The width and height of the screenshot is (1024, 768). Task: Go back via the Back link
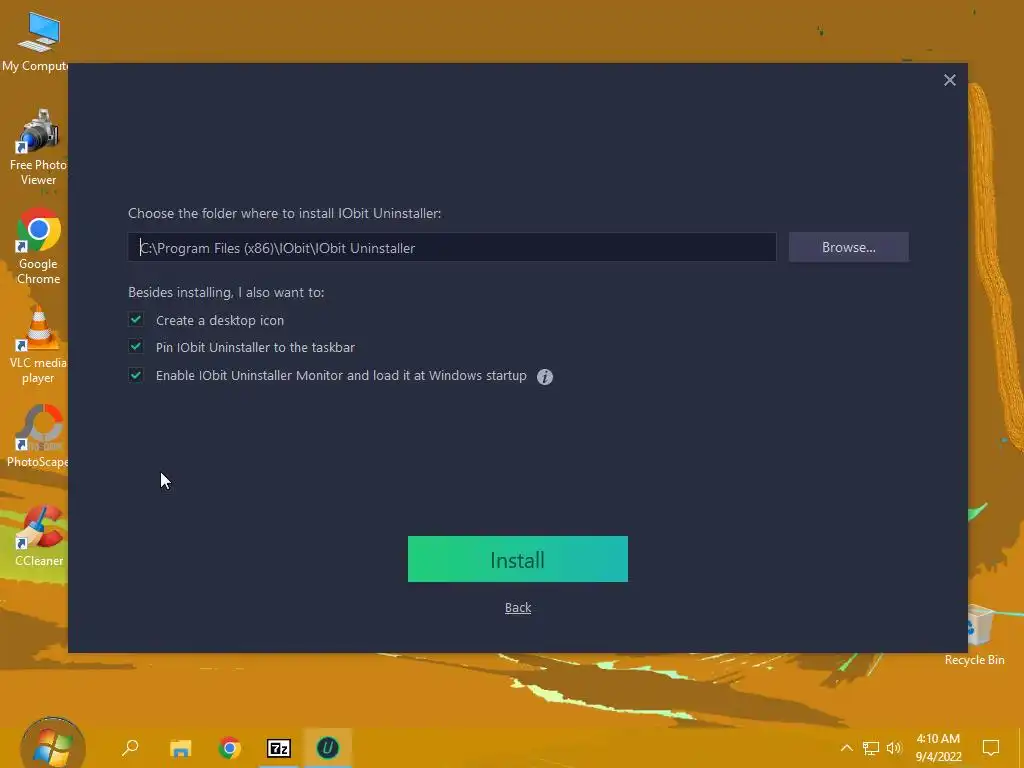pyautogui.click(x=518, y=607)
